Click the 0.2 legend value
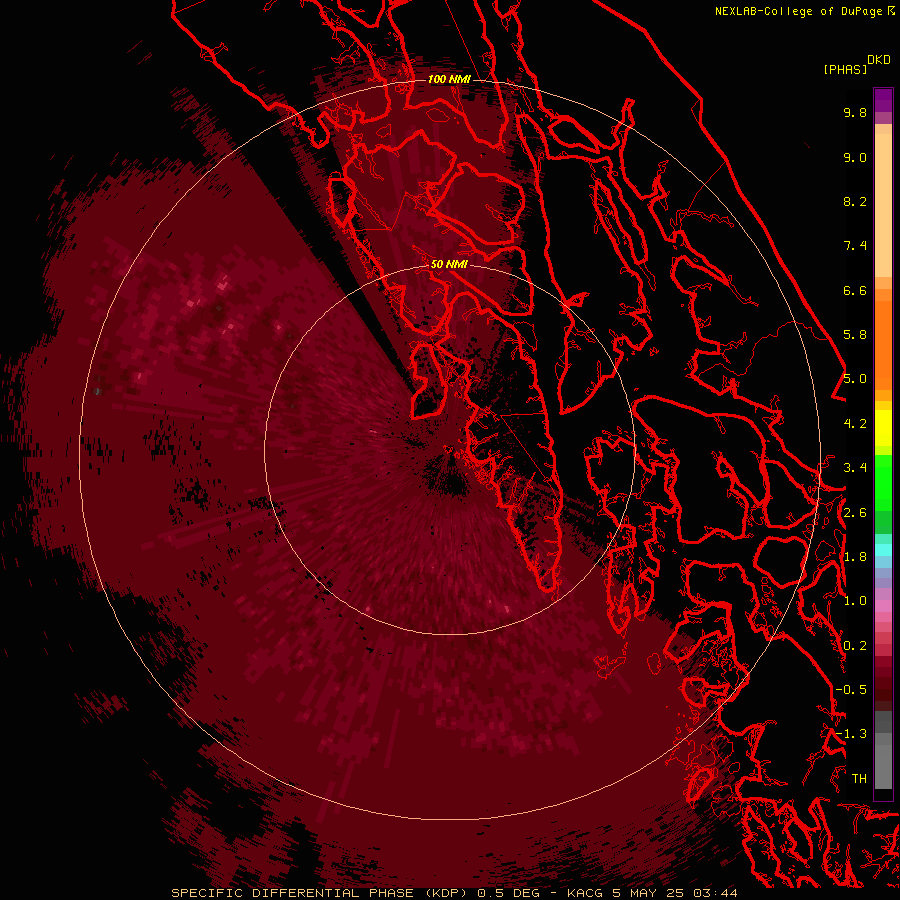Image resolution: width=900 pixels, height=900 pixels. coord(855,646)
